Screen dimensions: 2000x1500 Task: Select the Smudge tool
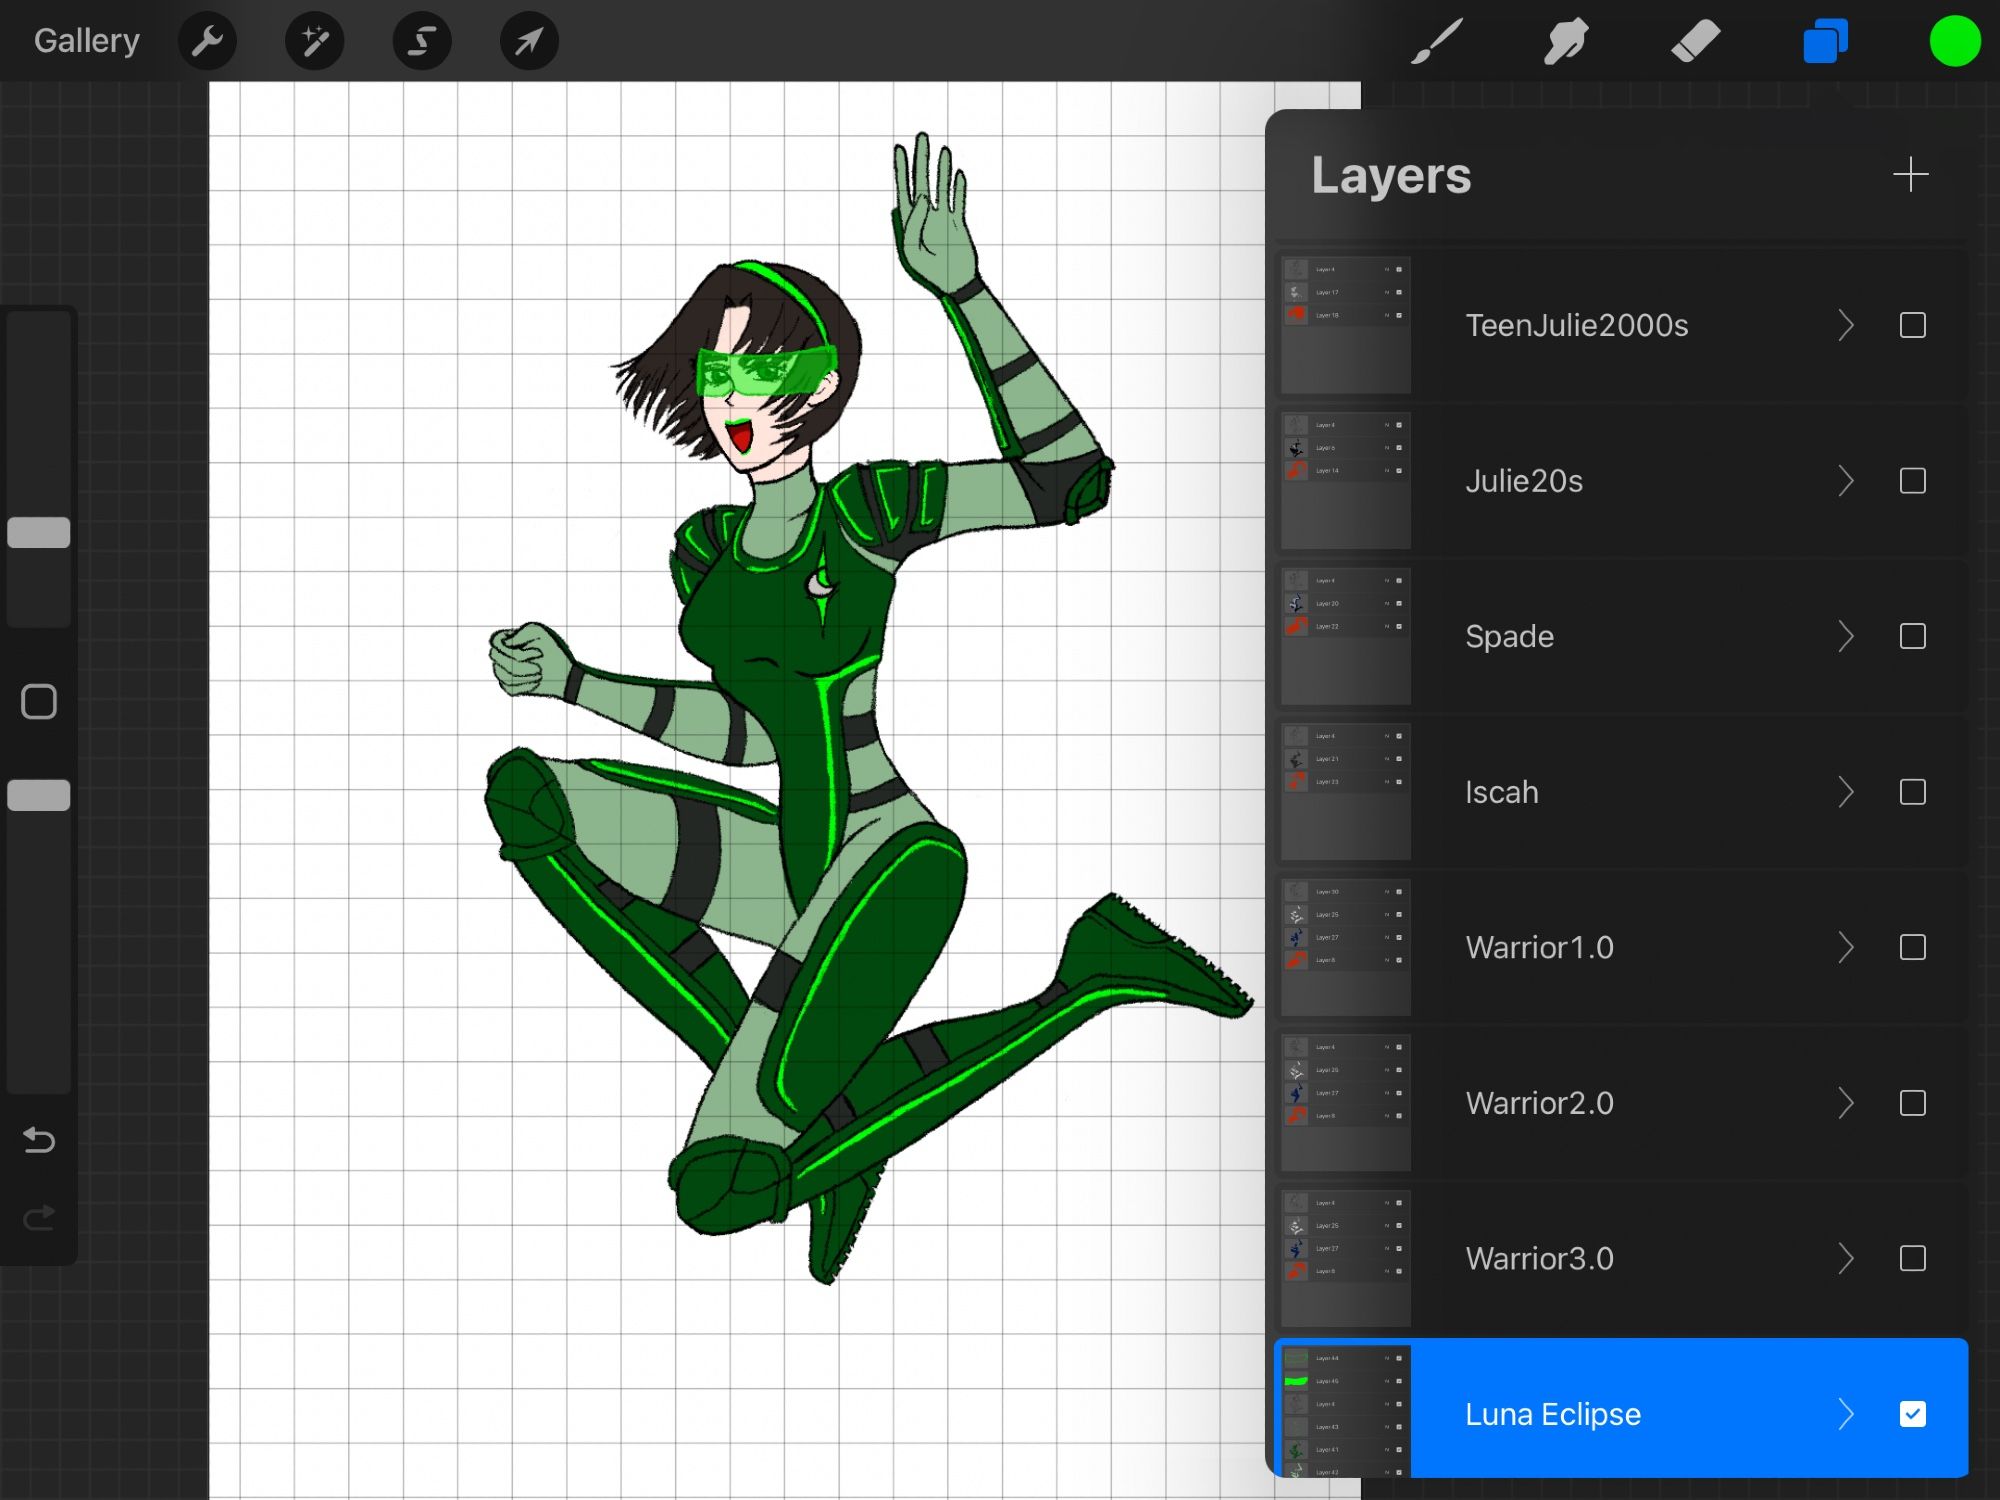point(1566,42)
